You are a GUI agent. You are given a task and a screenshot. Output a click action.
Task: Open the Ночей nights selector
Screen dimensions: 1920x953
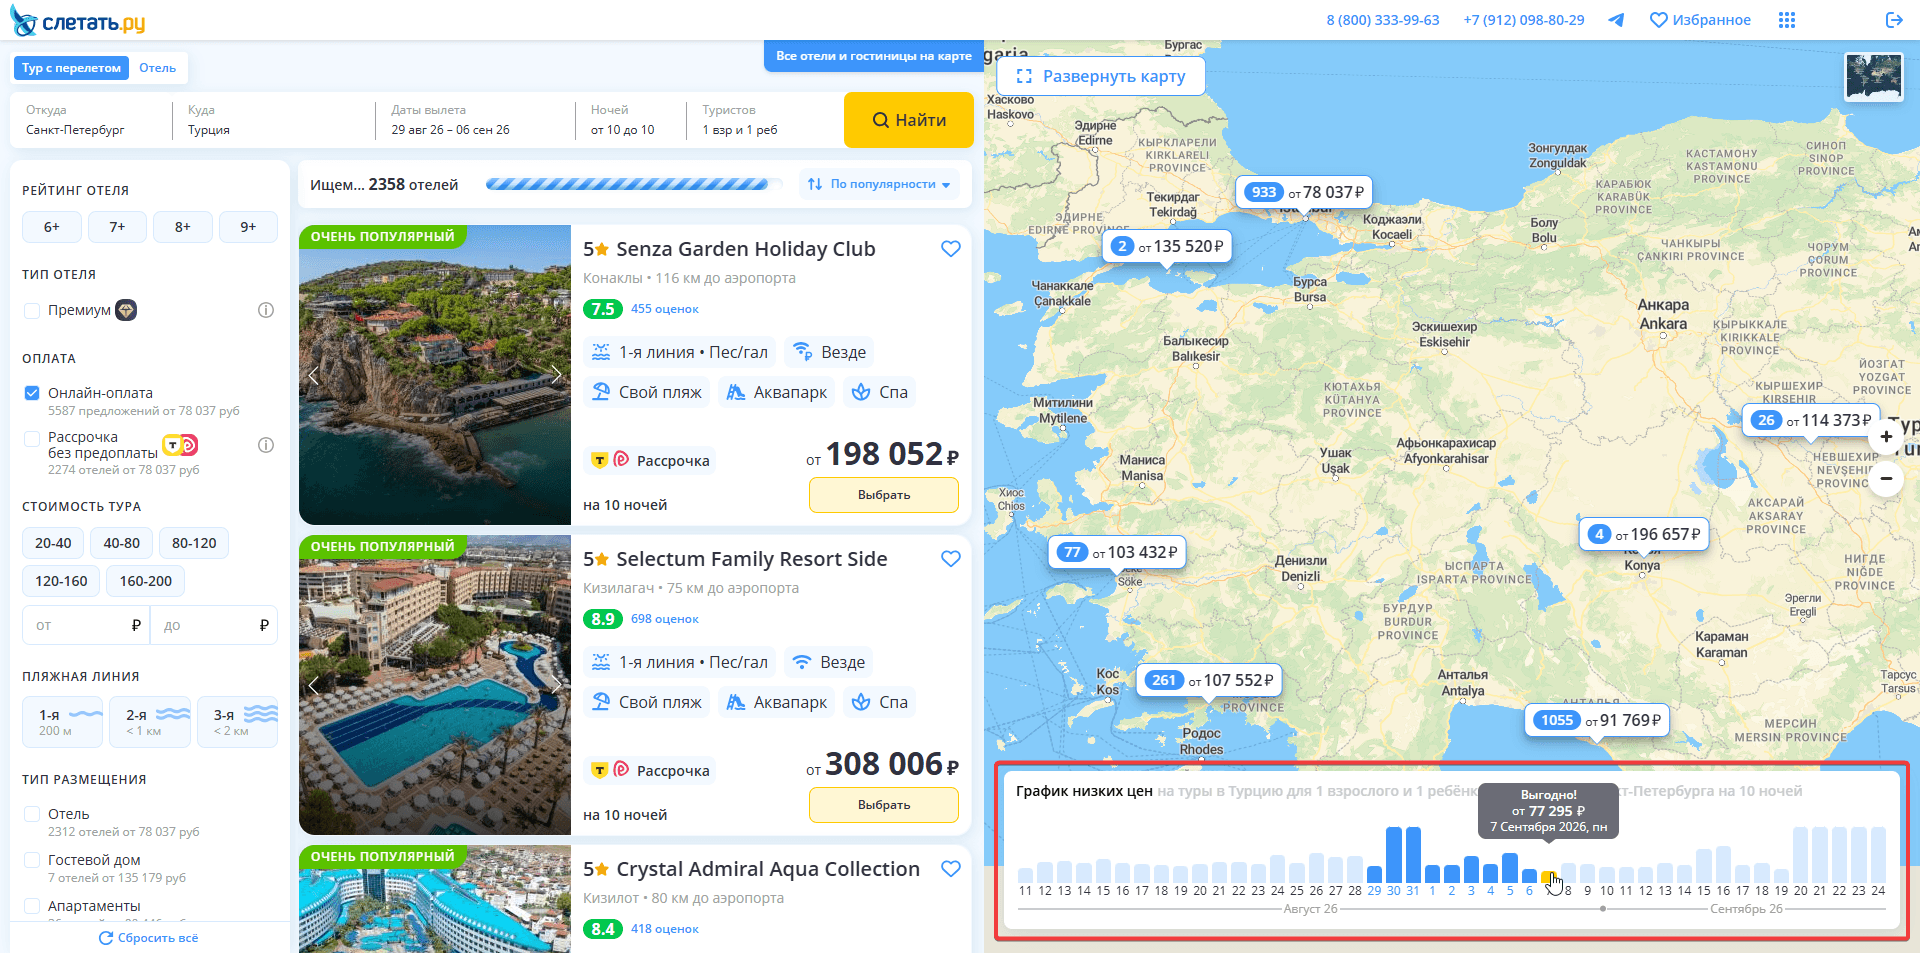pyautogui.click(x=630, y=120)
